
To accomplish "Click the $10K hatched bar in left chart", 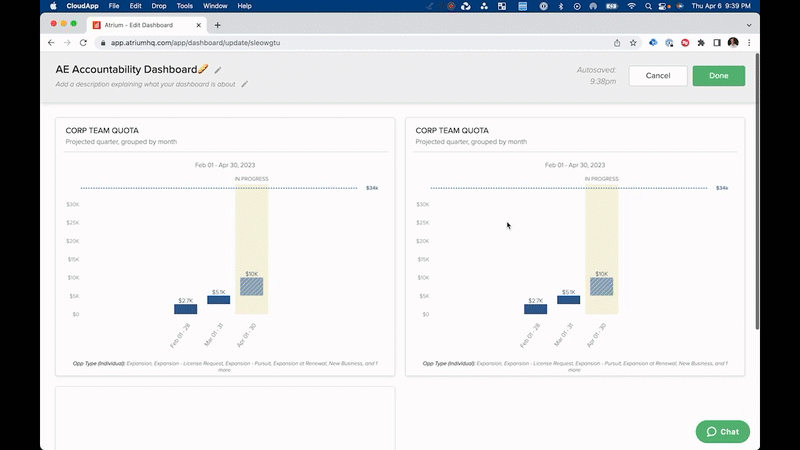I will coord(252,287).
